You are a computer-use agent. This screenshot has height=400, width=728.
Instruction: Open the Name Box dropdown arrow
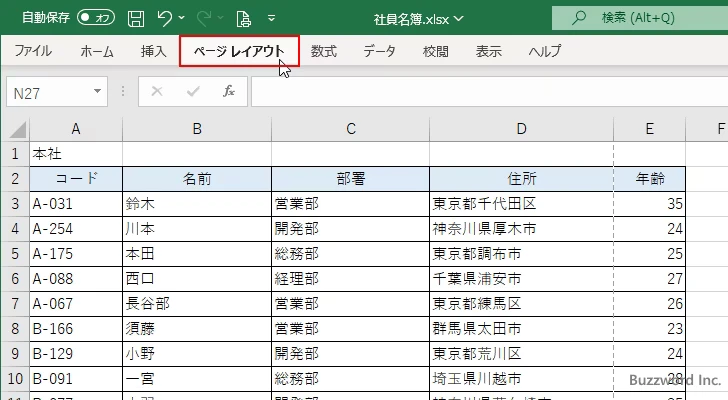coord(97,92)
